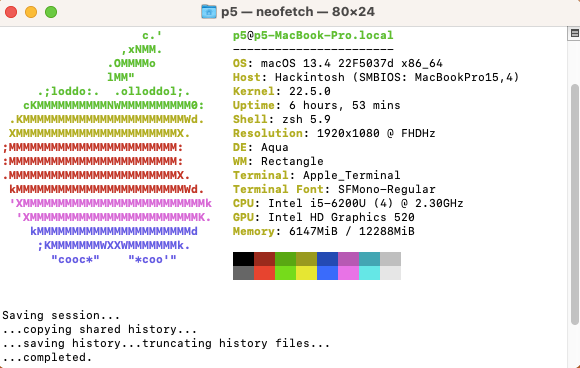Click the 'Resolution: 1920x1080 @ FHDHz' line
The width and height of the screenshot is (580, 368).
(334, 133)
